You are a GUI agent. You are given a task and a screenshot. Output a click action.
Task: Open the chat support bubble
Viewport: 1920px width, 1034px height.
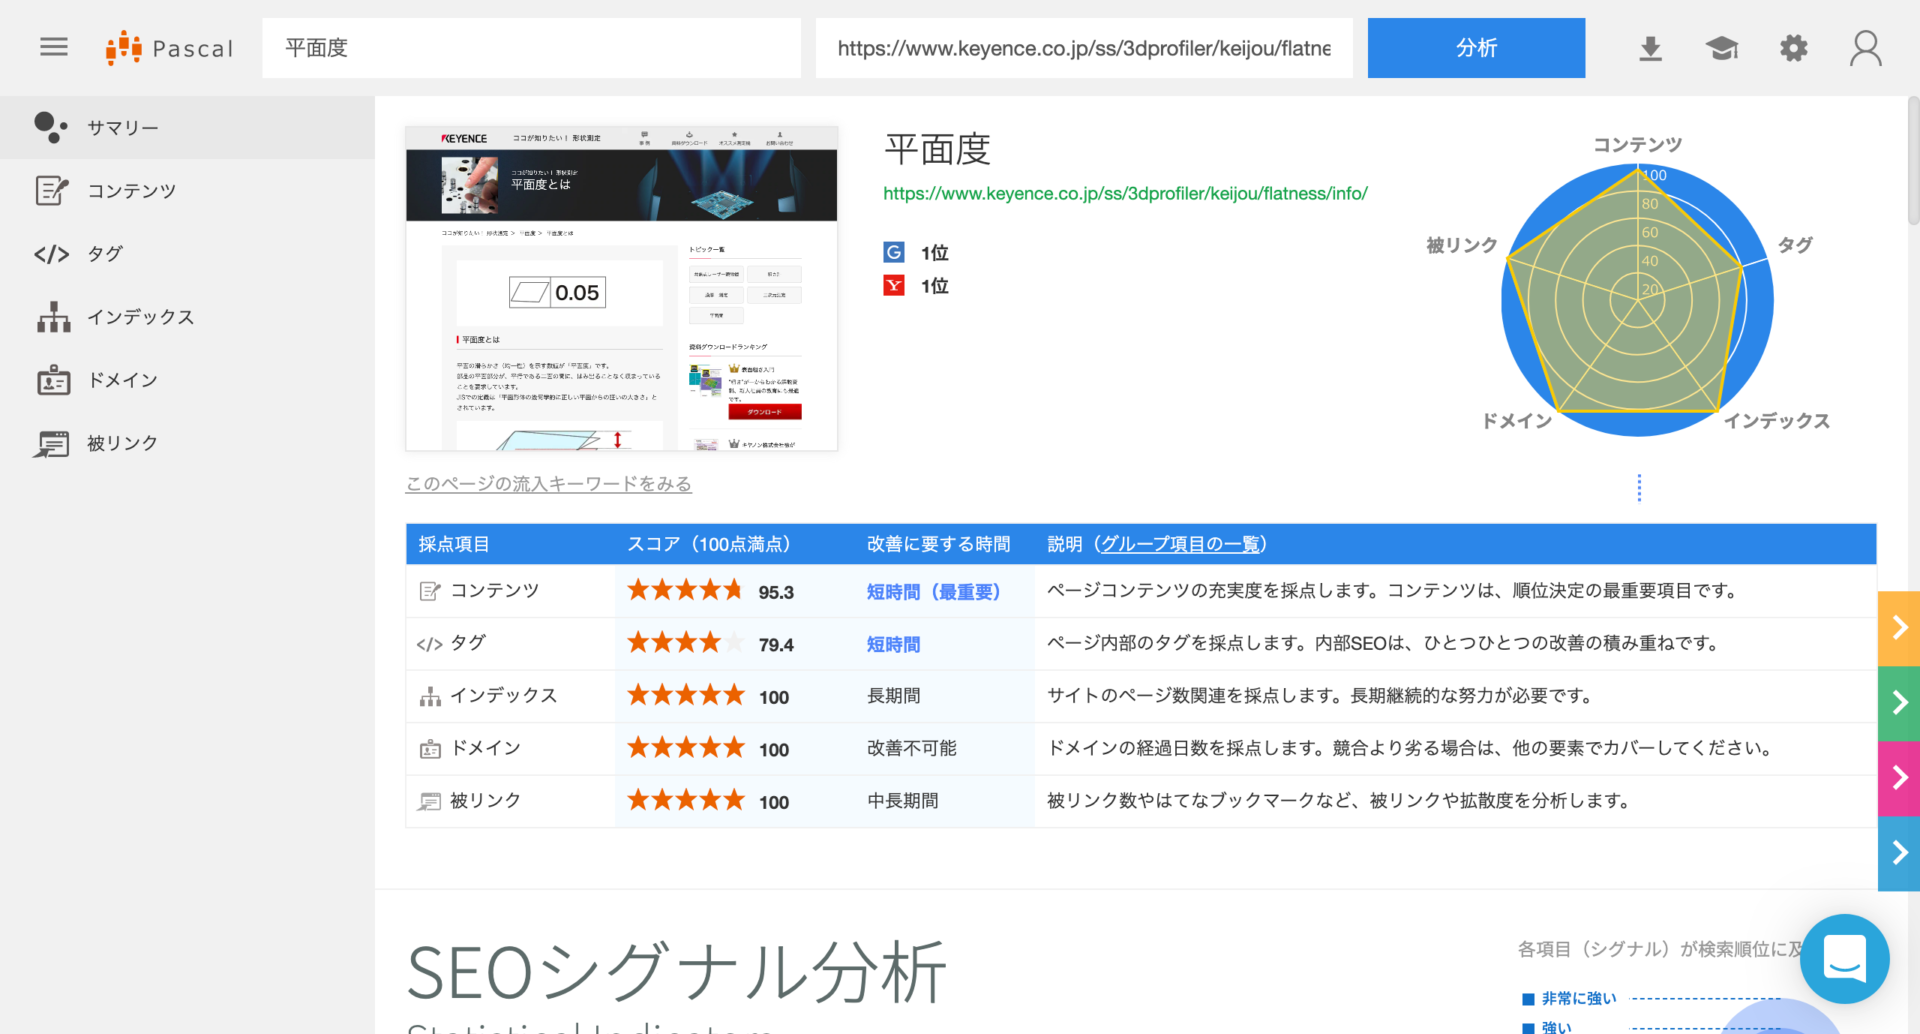pos(1844,959)
